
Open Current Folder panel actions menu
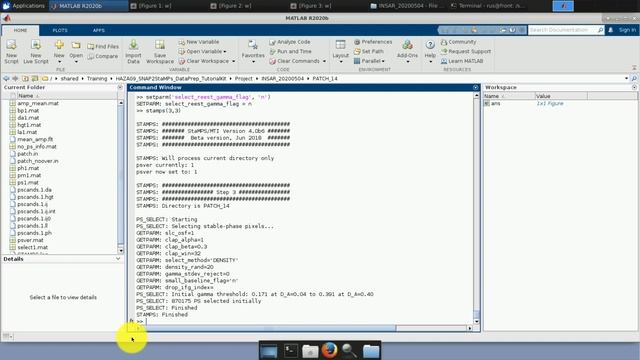tap(120, 87)
